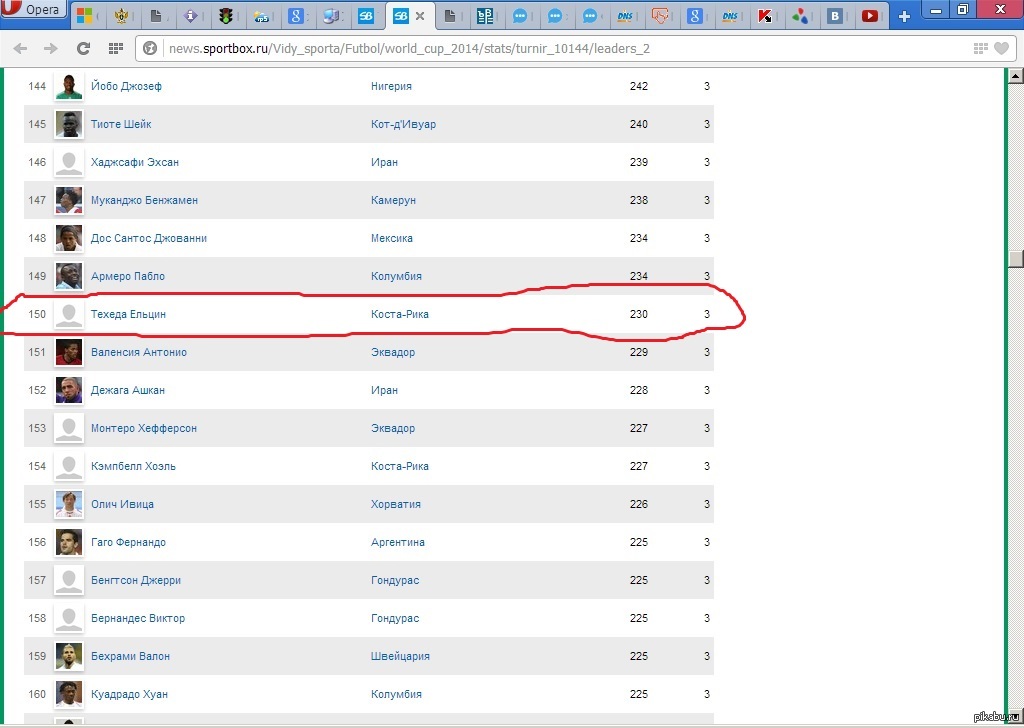Click the photo of Дос Сантос Джованни
The width and height of the screenshot is (1024, 728).
pos(69,238)
